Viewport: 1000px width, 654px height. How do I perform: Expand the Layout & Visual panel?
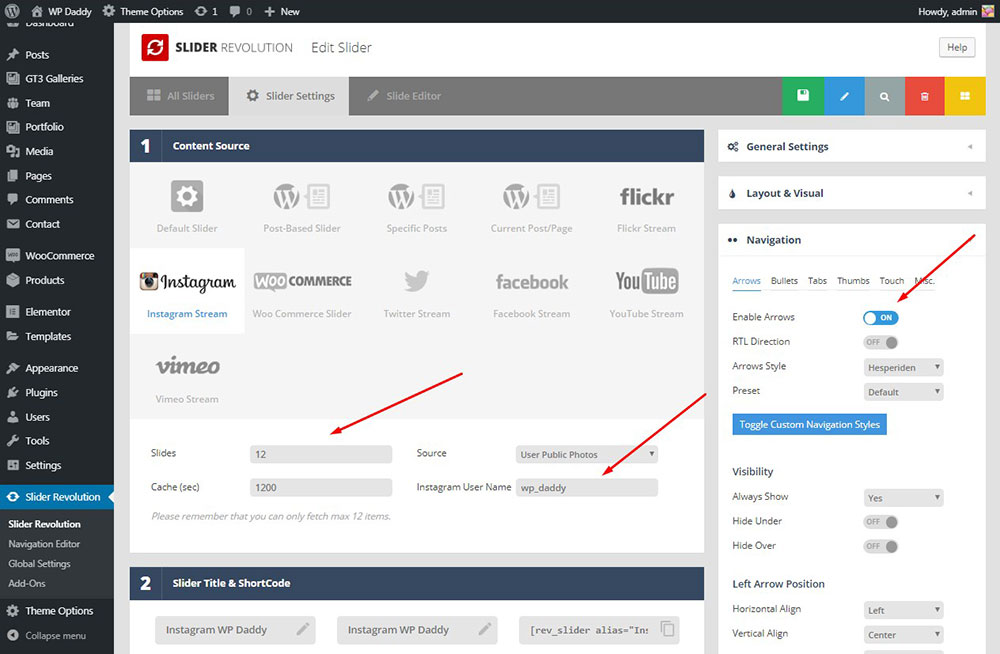click(851, 193)
